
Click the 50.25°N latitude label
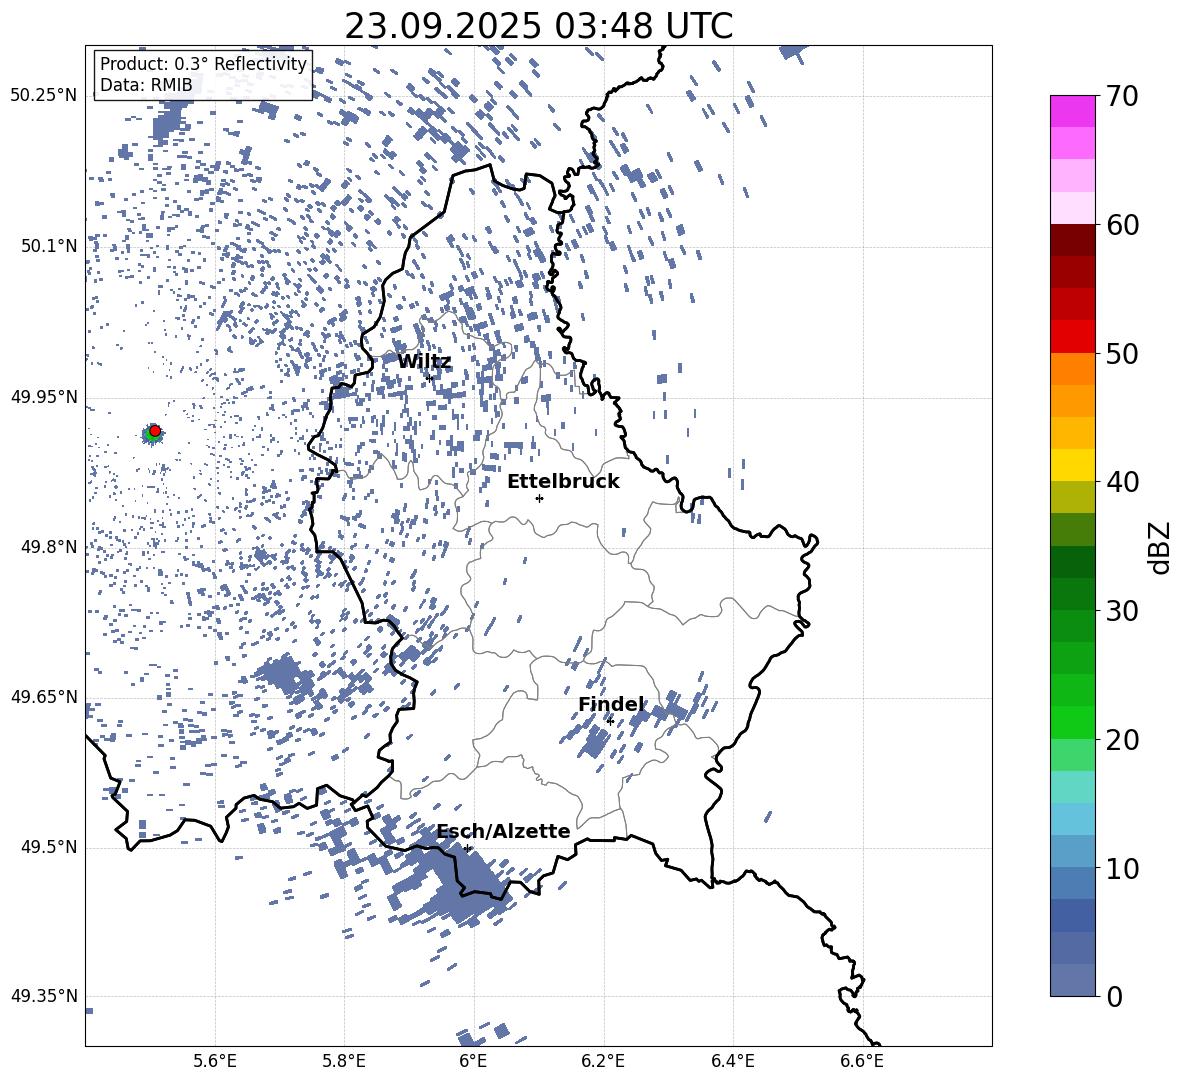(x=44, y=96)
